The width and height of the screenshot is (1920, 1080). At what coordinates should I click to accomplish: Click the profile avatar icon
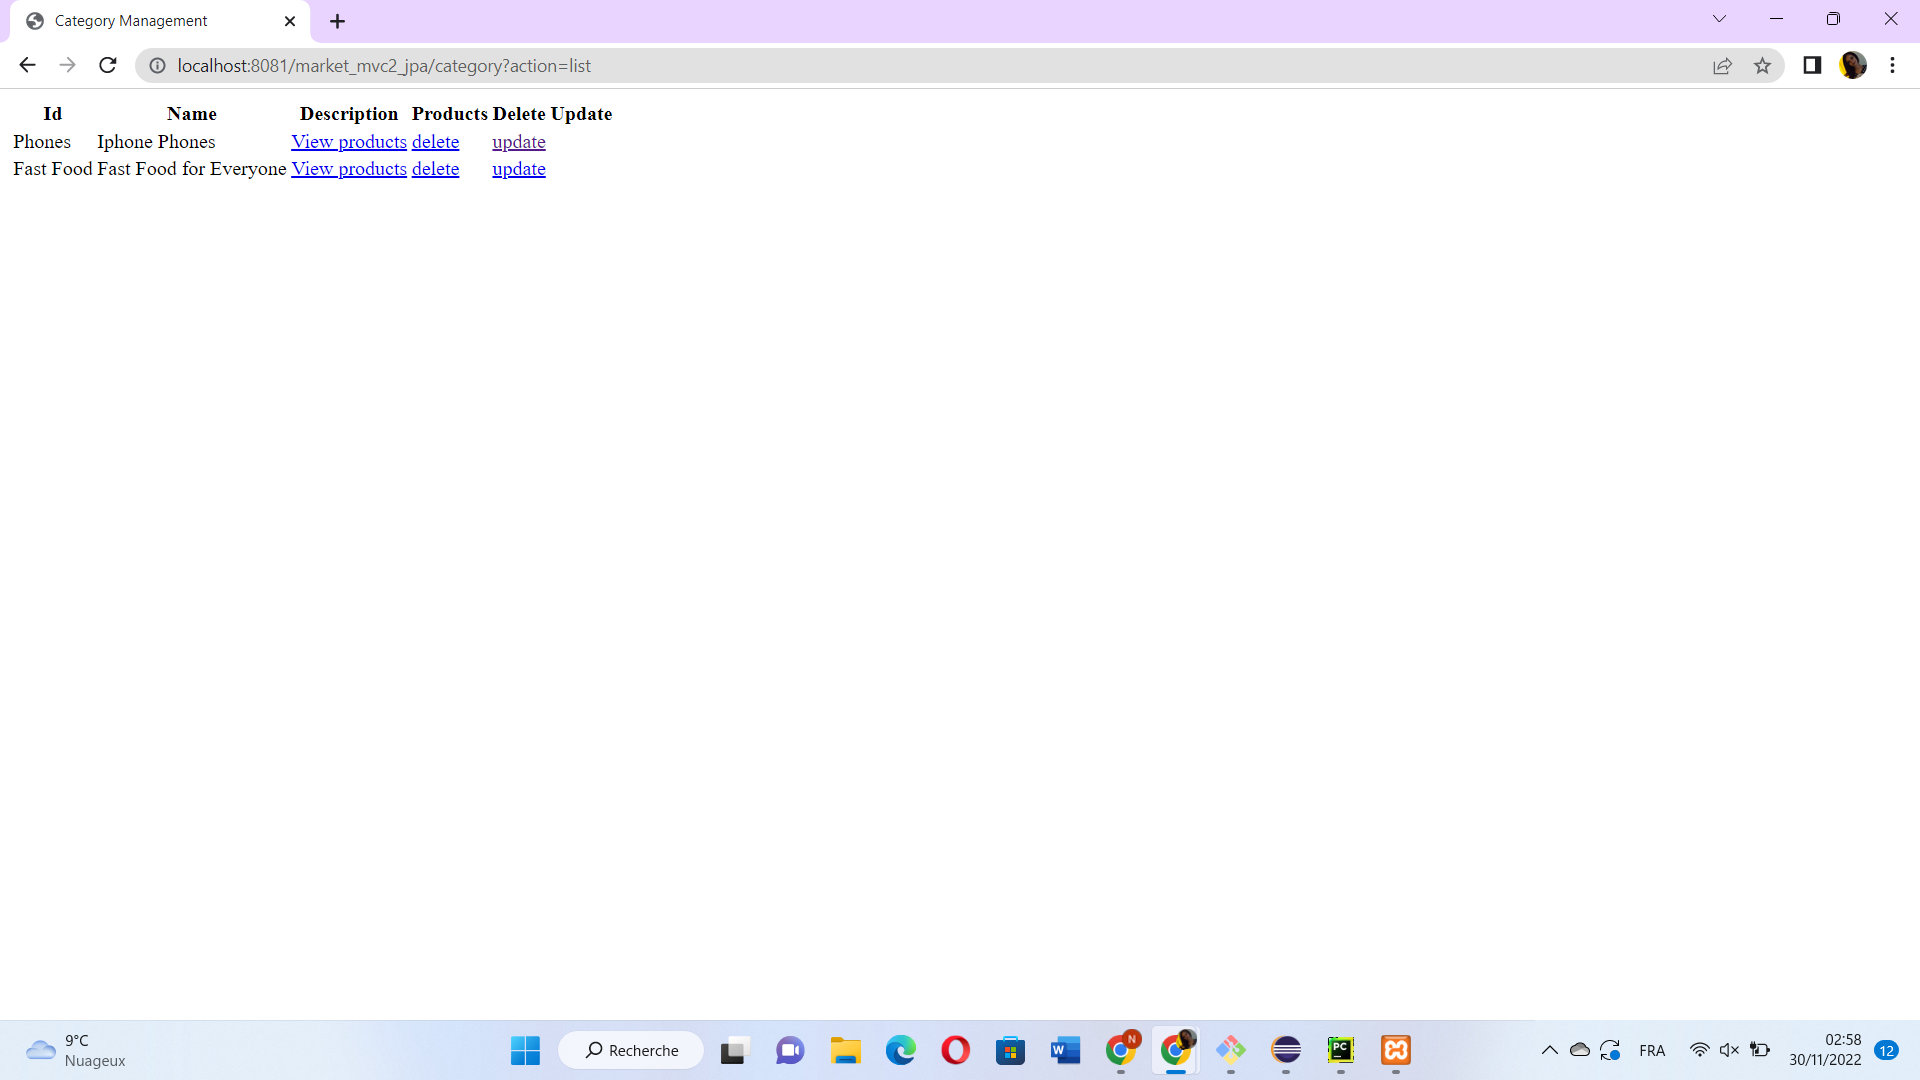pyautogui.click(x=1852, y=66)
